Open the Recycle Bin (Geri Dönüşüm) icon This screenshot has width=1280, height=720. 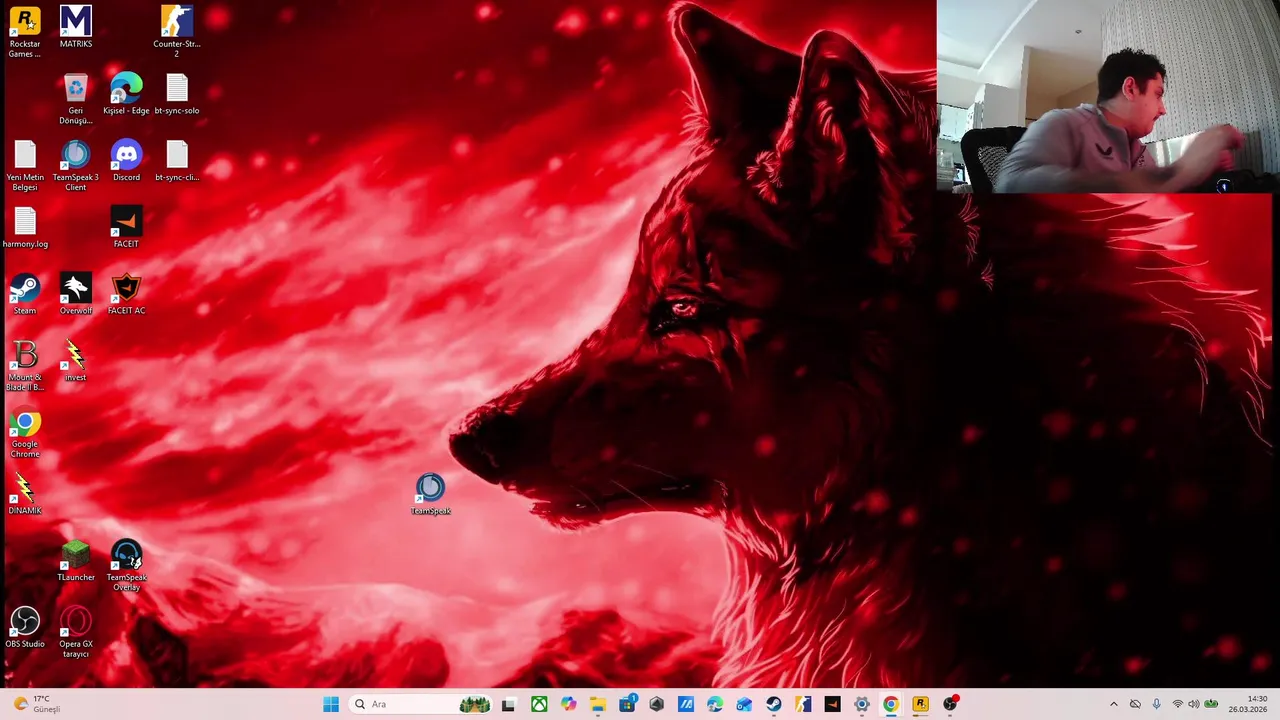pyautogui.click(x=76, y=98)
